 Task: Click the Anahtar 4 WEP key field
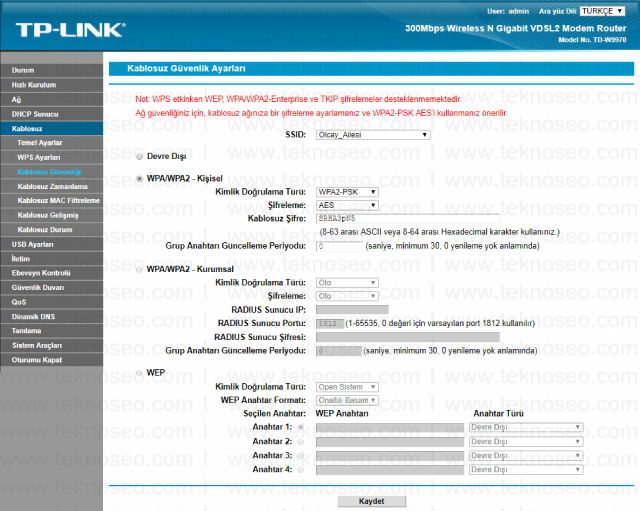(390, 470)
